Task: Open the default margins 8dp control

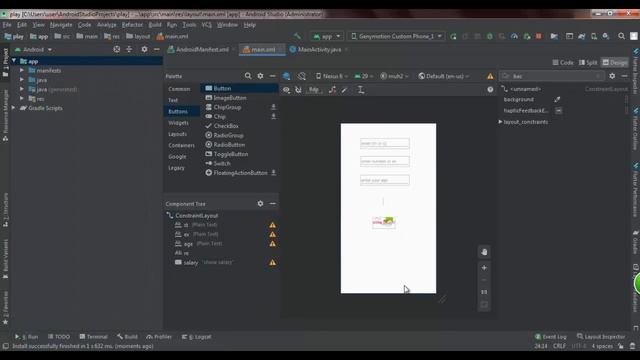Action: 313,90
